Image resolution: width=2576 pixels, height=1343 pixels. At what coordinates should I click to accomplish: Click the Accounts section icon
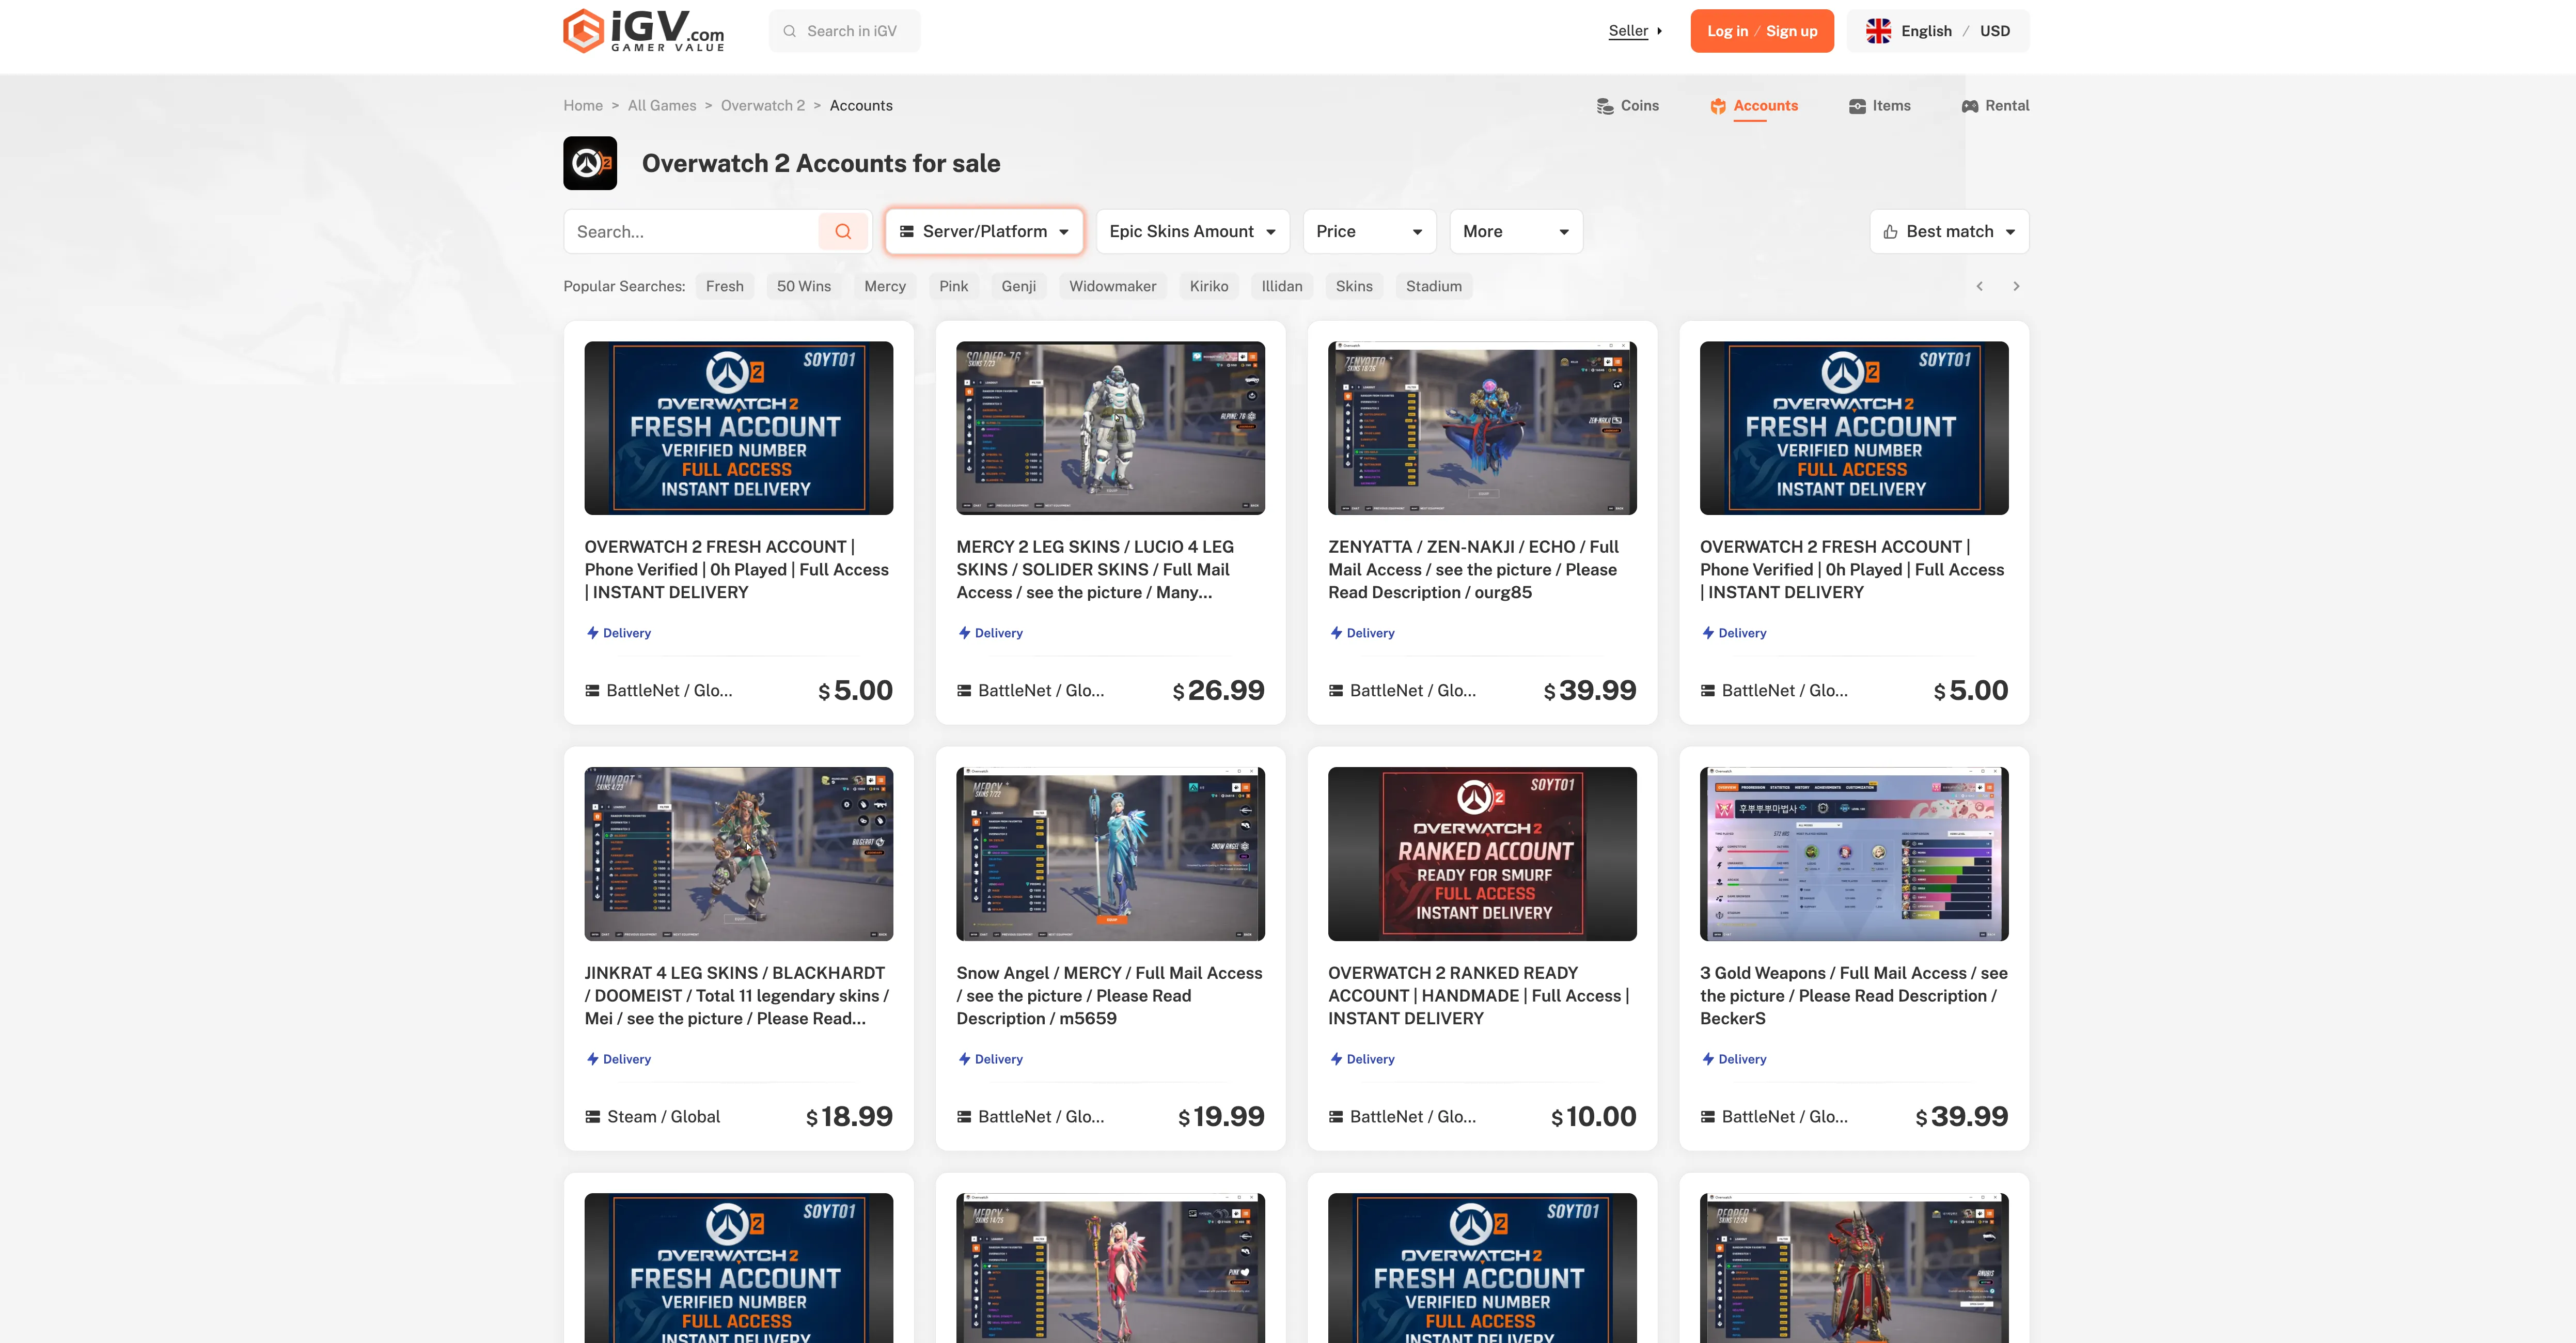pyautogui.click(x=1718, y=105)
